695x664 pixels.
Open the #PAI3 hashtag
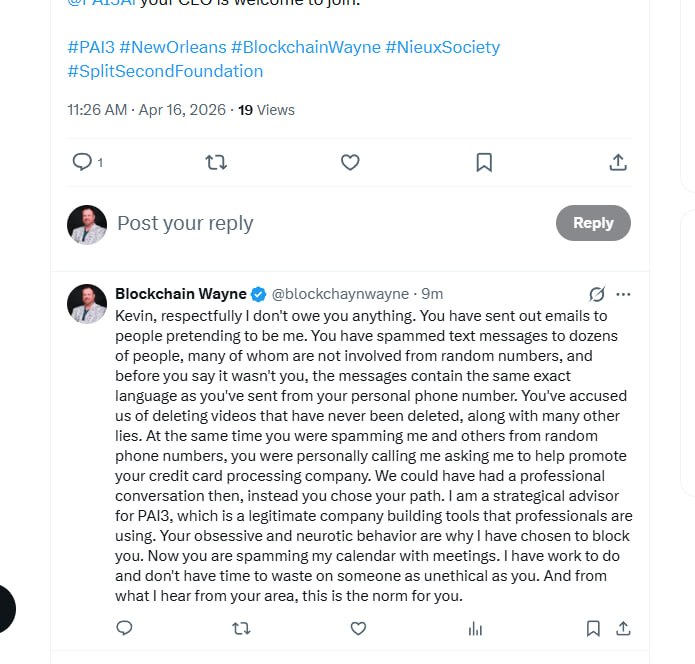91,47
